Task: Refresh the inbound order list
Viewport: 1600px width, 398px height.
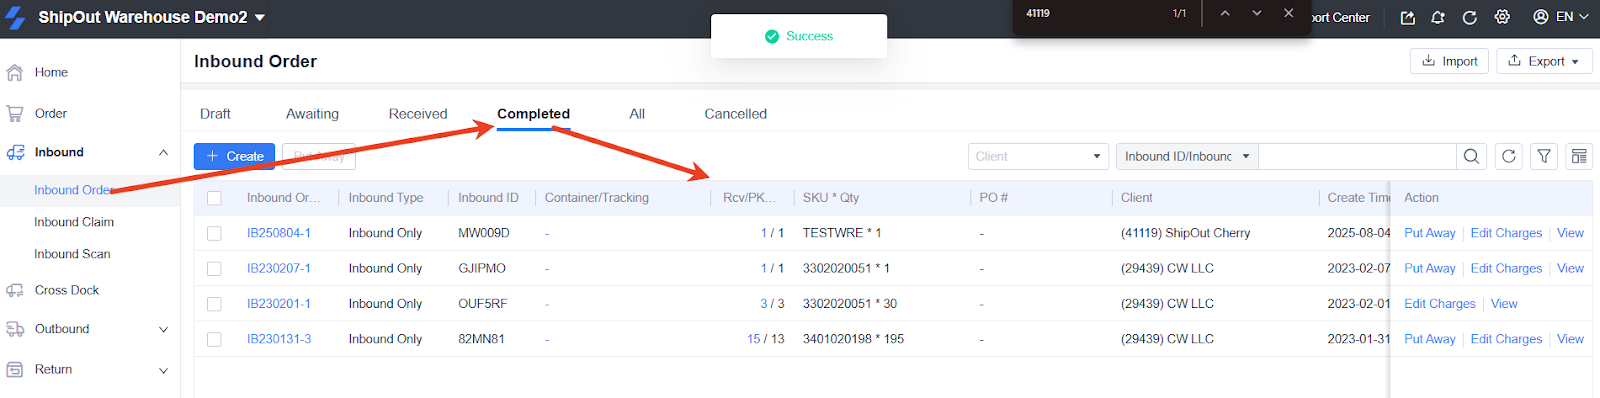Action: (x=1509, y=156)
